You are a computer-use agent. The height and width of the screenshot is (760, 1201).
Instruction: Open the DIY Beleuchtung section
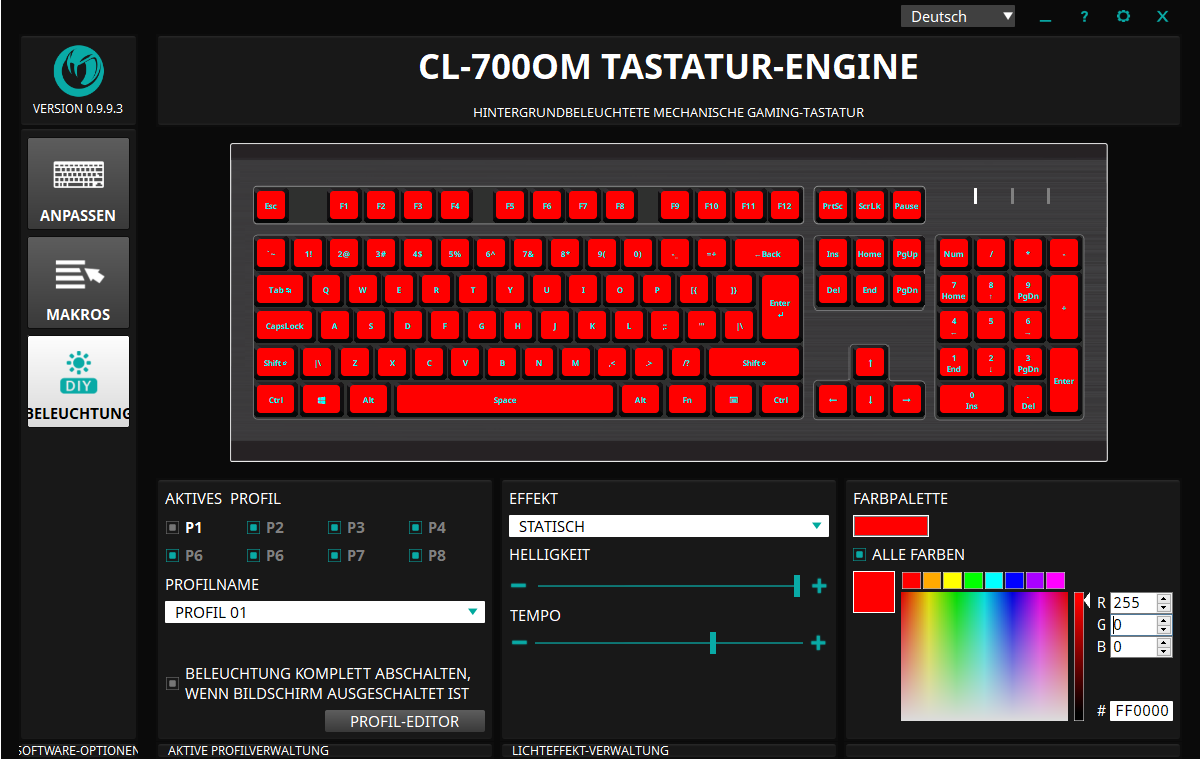click(78, 382)
